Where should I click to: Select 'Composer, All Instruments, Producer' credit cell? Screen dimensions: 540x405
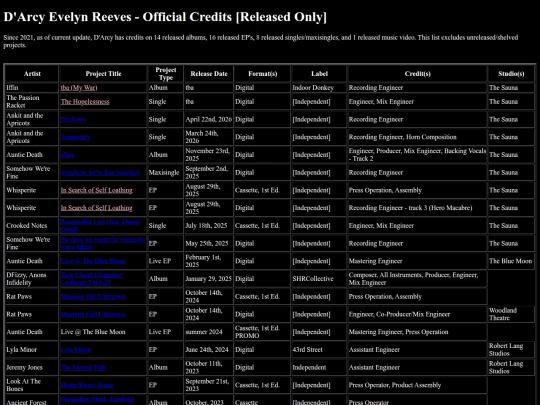[417, 279]
